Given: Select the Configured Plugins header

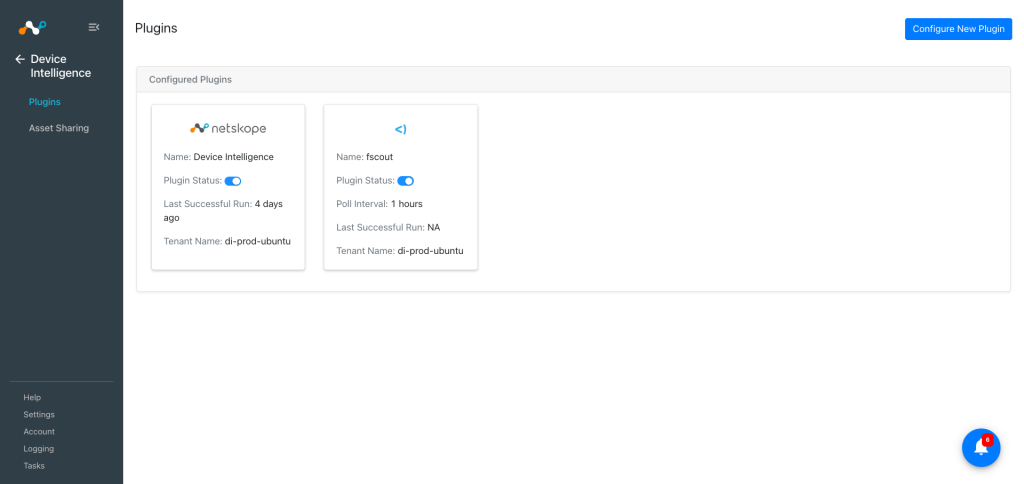Looking at the screenshot, I should pos(573,80).
